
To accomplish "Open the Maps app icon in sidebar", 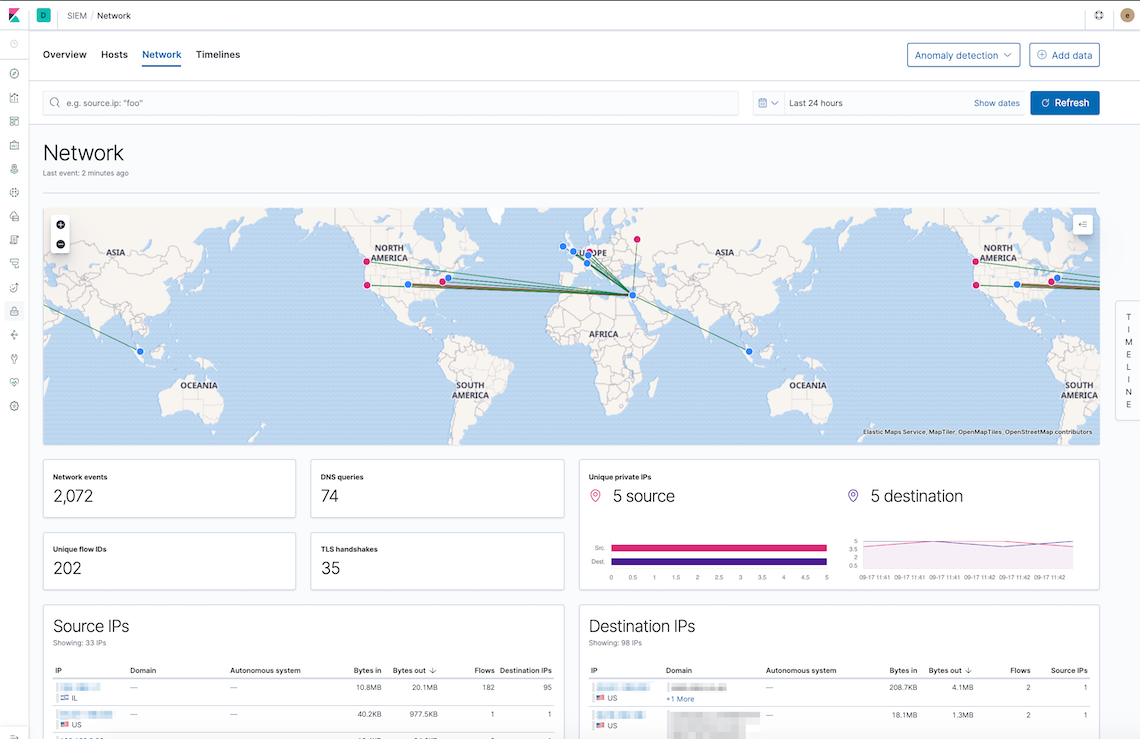I will point(14,169).
